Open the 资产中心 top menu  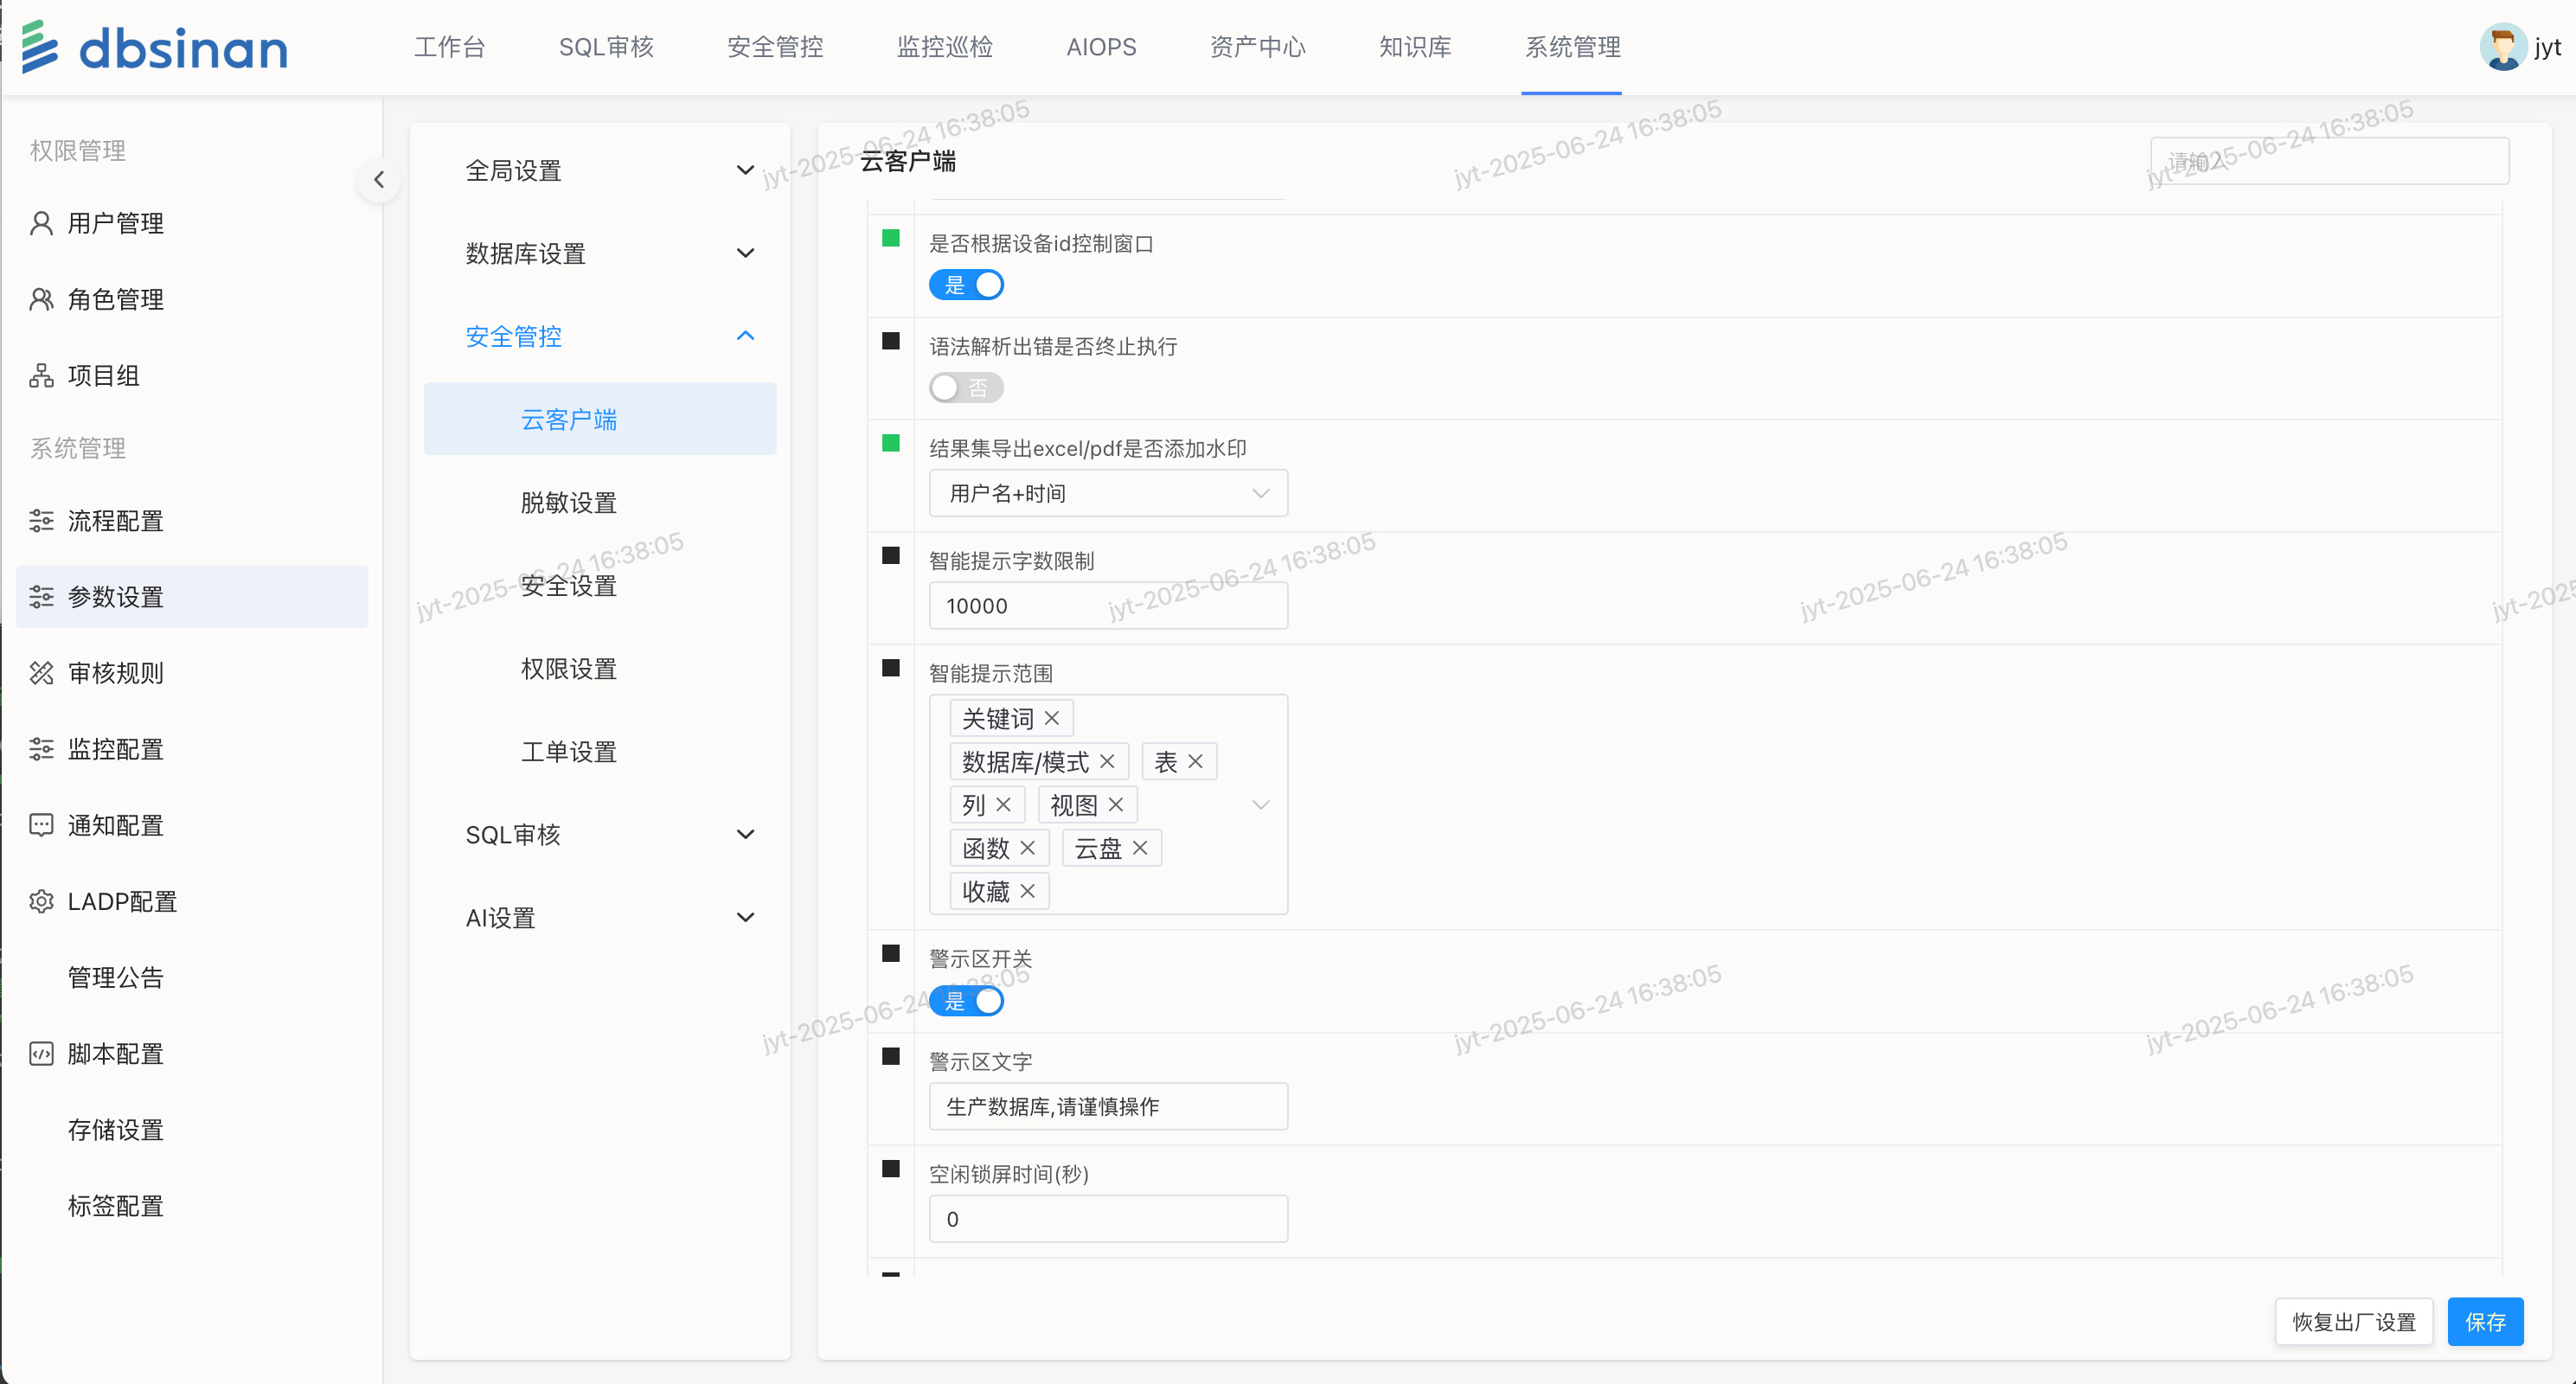[1257, 47]
